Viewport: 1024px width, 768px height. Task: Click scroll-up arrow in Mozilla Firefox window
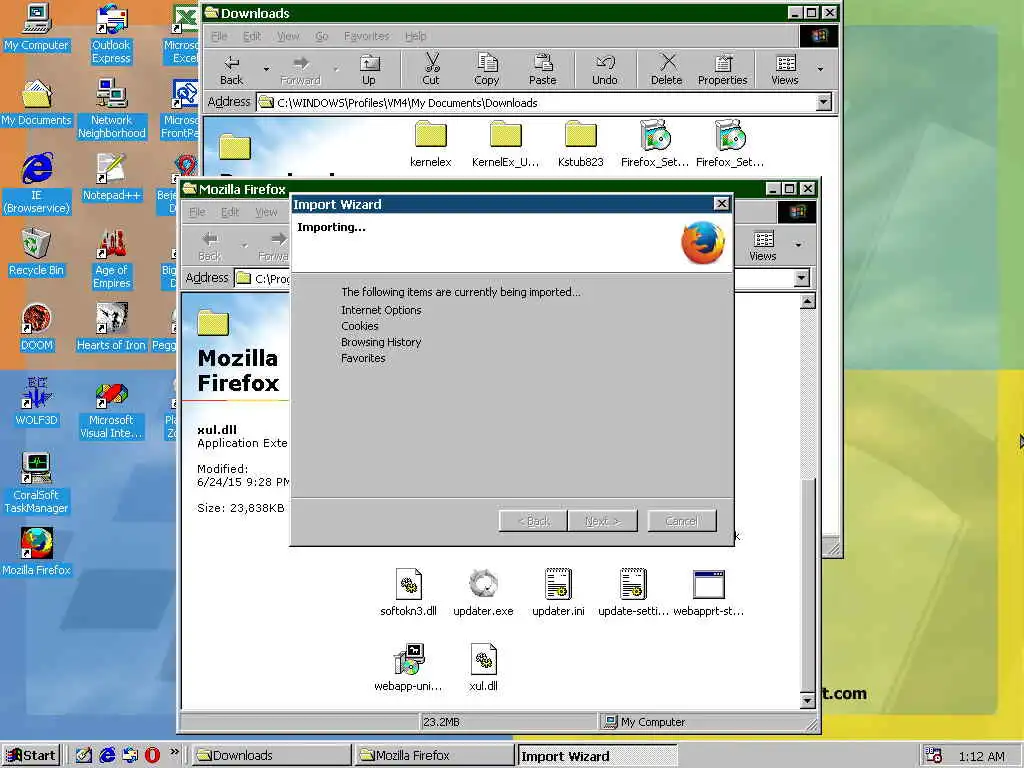point(808,301)
